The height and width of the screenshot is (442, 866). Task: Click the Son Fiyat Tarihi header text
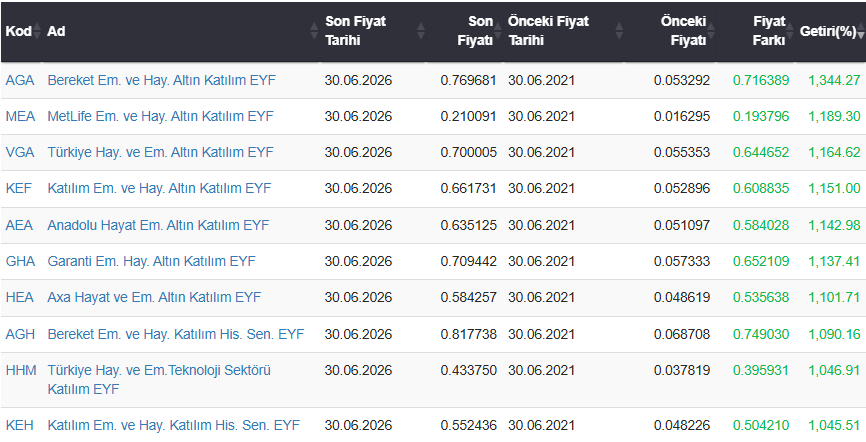pos(355,31)
